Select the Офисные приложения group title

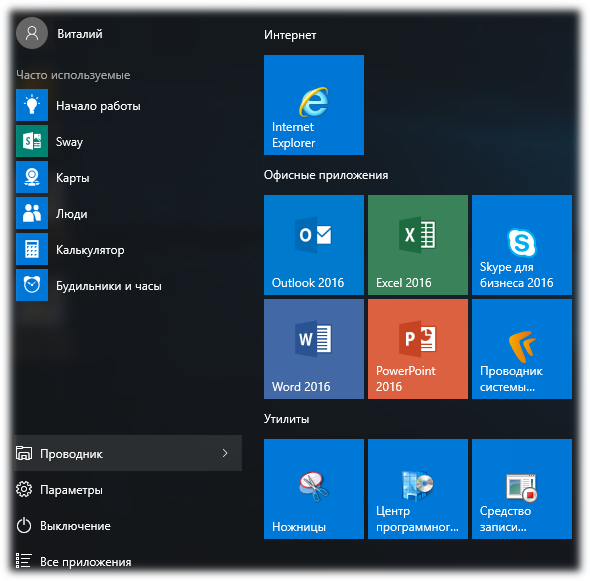326,175
